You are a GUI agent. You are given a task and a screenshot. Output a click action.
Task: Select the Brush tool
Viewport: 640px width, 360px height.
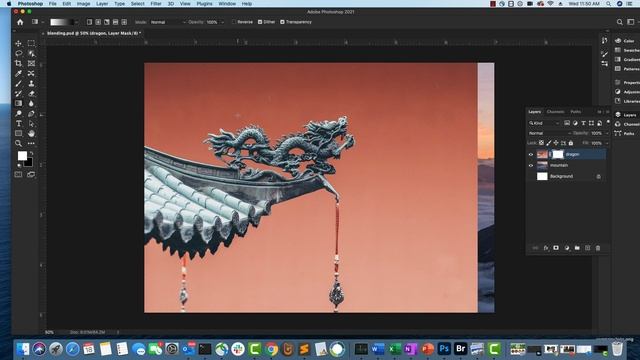pyautogui.click(x=18, y=84)
